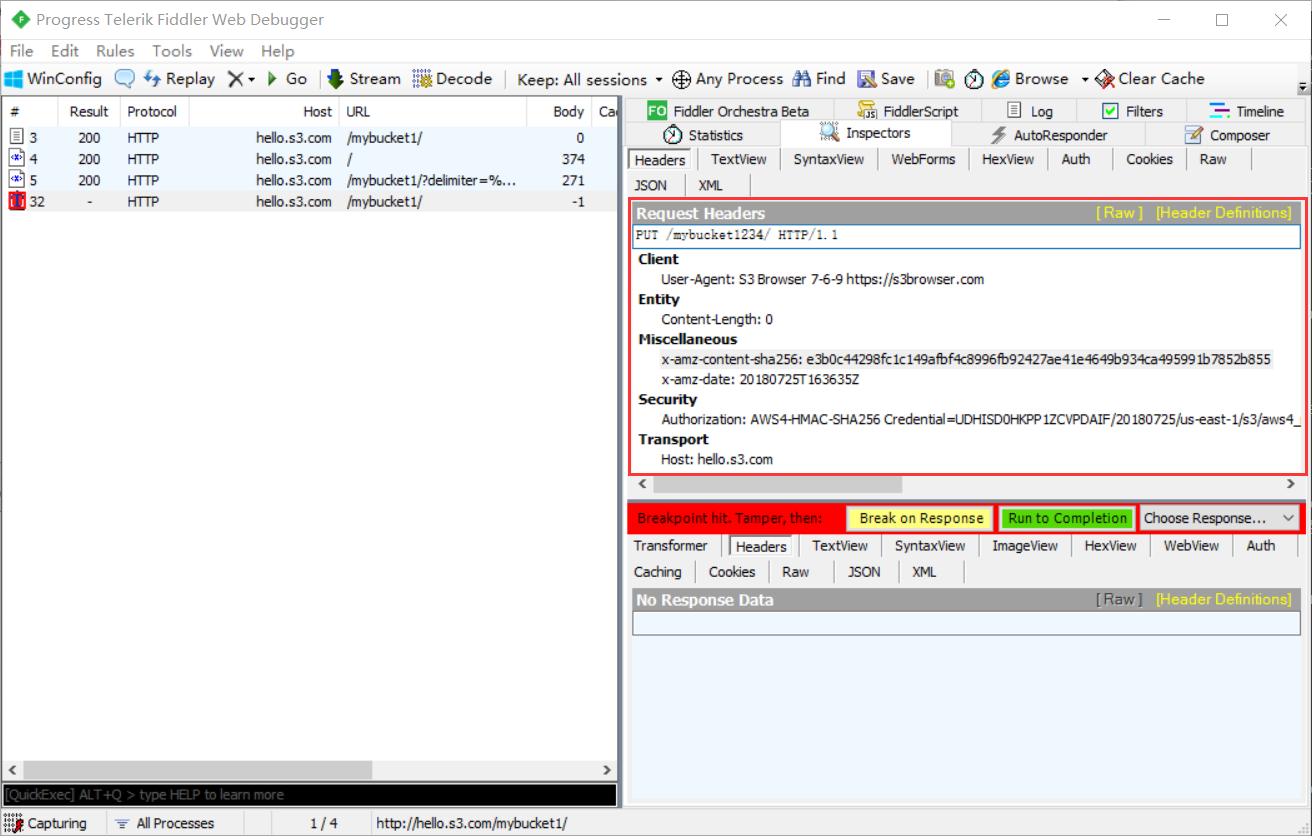
Task: Sort sessions by the Host column header
Action: (264, 111)
